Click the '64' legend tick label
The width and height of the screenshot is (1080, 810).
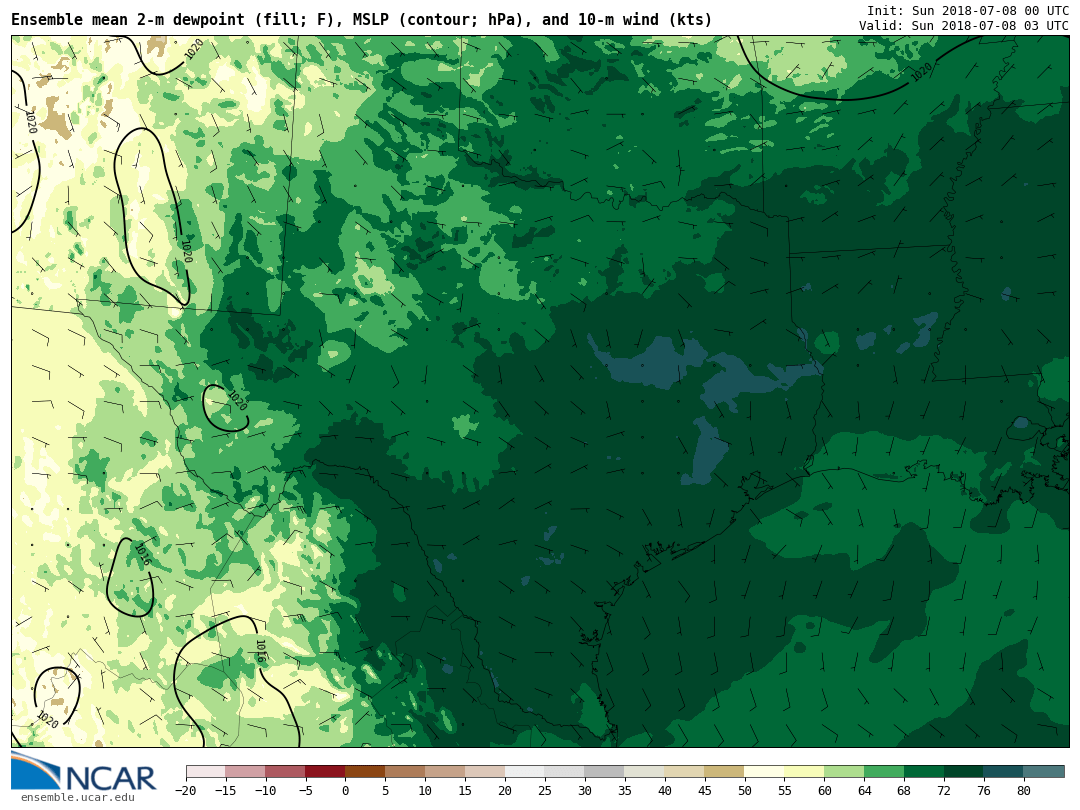pyautogui.click(x=864, y=791)
